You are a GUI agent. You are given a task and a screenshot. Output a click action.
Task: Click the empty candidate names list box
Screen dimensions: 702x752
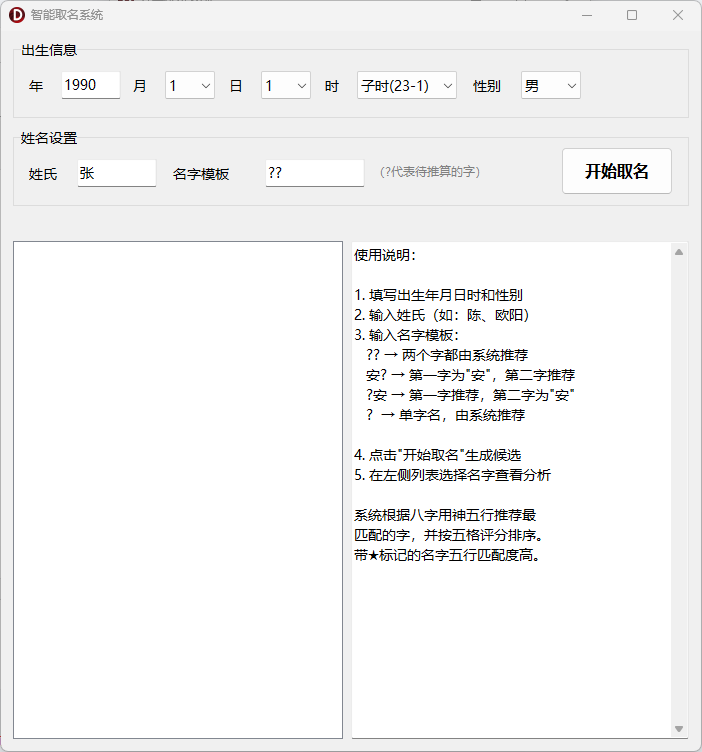tap(178, 490)
